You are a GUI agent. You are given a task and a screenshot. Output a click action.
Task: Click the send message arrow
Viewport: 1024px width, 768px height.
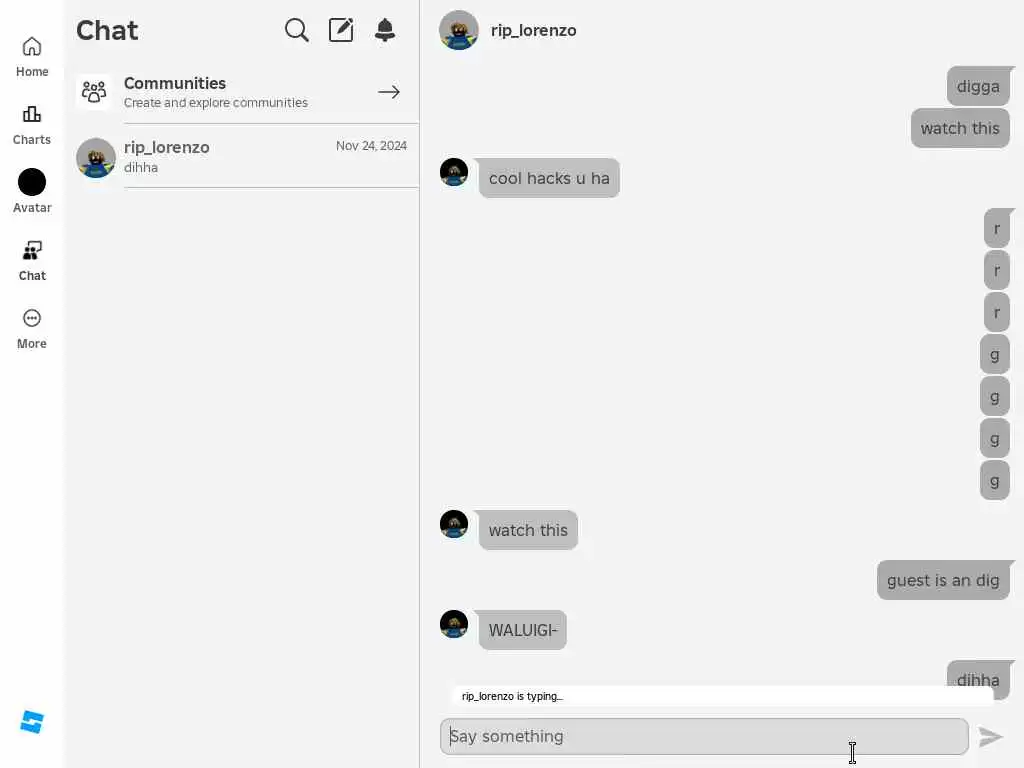(x=991, y=737)
